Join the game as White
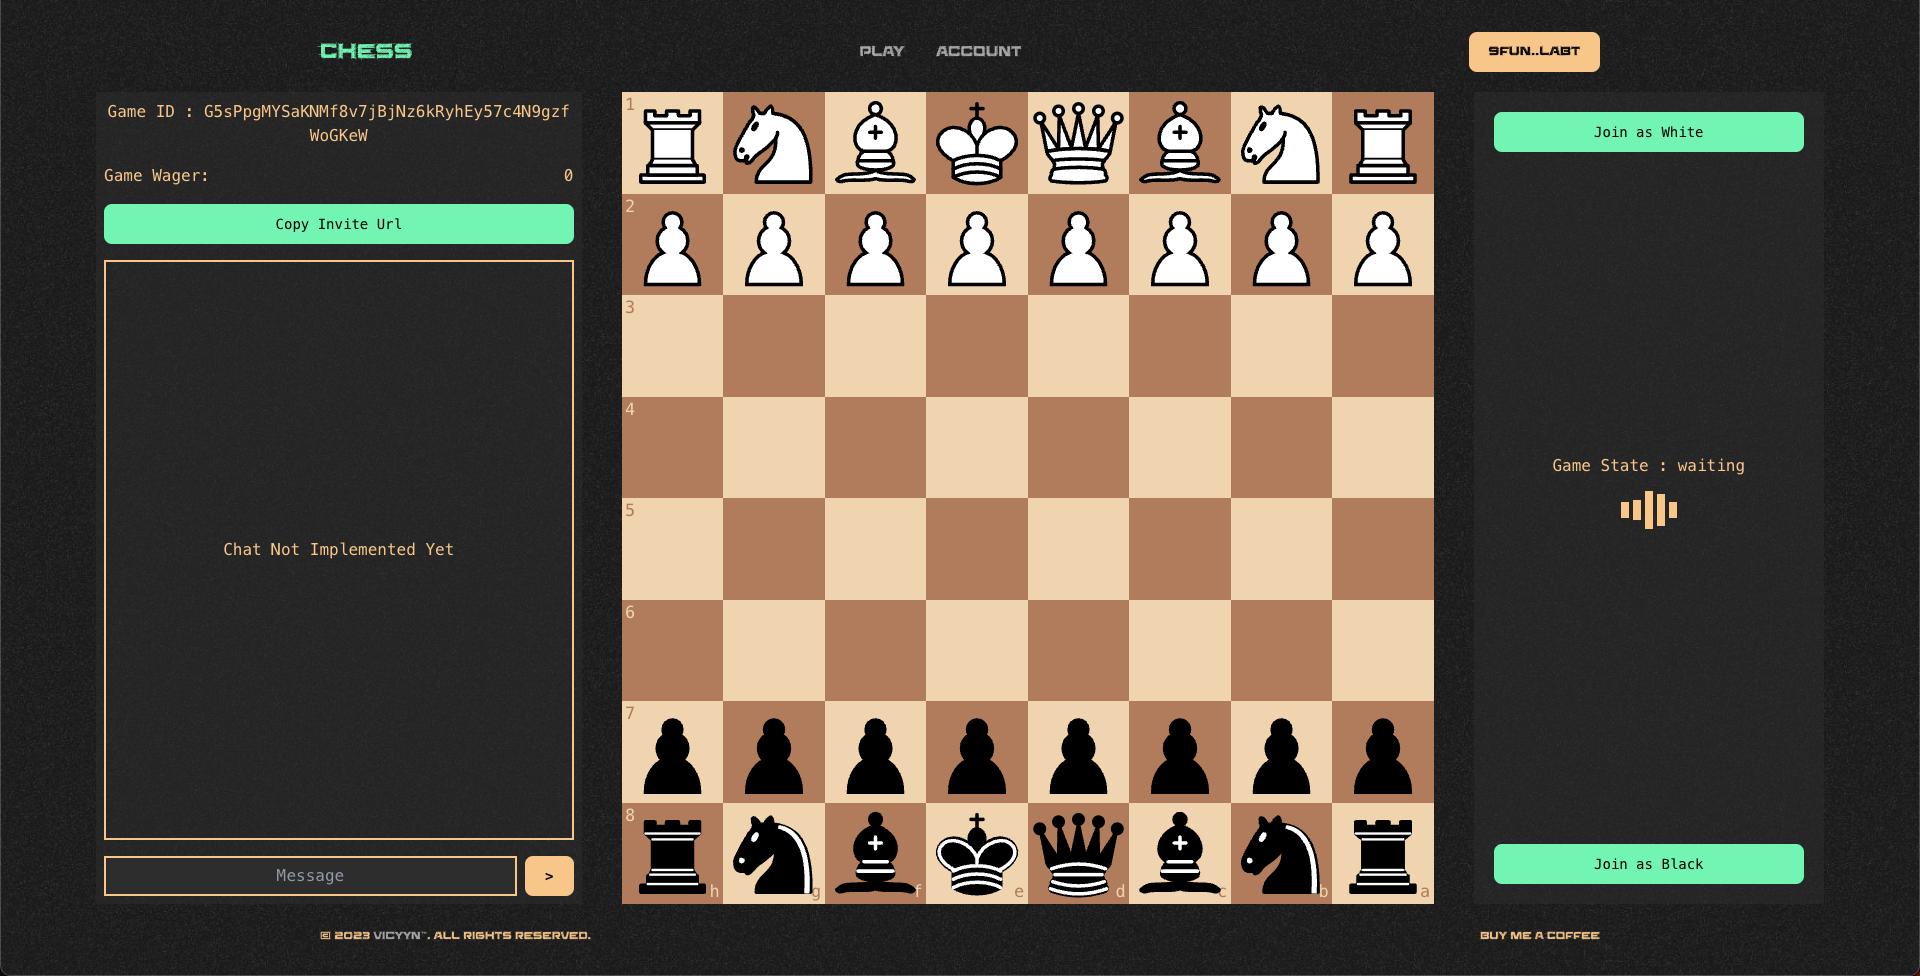Image resolution: width=1920 pixels, height=976 pixels. tap(1647, 131)
